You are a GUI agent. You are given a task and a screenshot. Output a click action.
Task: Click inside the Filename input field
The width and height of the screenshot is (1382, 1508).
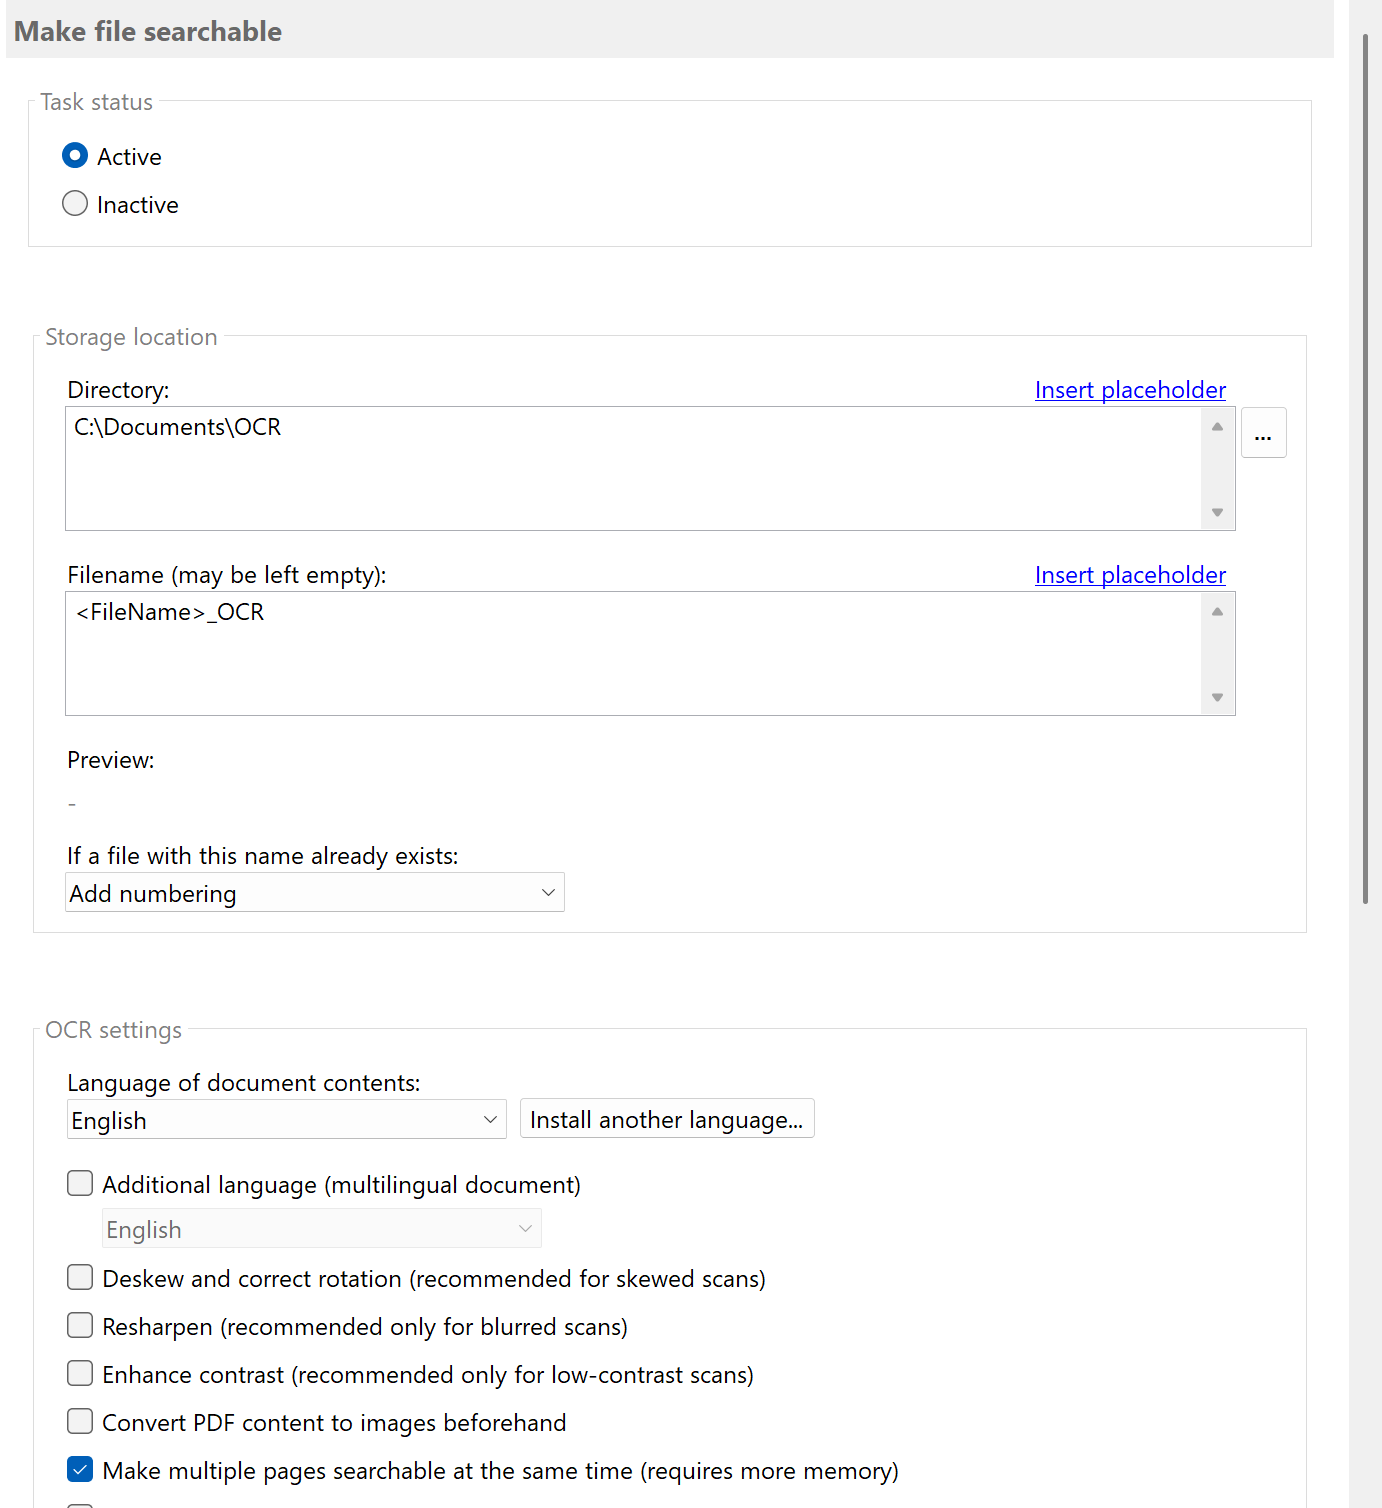pyautogui.click(x=600, y=650)
